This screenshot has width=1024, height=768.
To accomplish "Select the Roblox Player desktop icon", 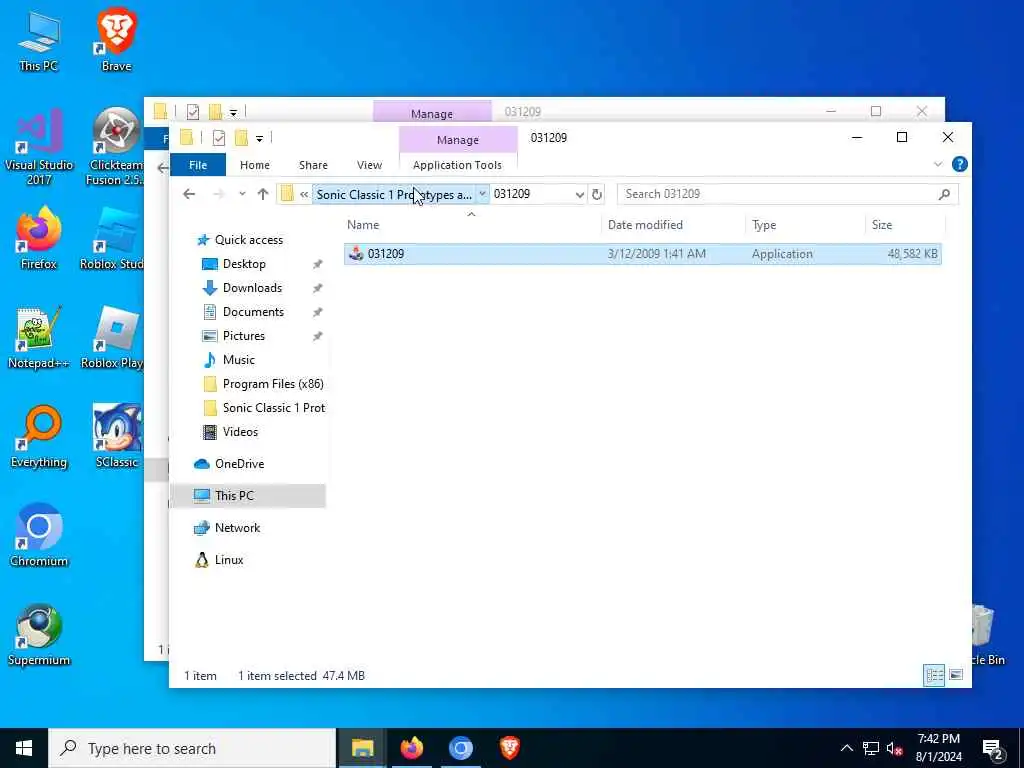I will [114, 337].
